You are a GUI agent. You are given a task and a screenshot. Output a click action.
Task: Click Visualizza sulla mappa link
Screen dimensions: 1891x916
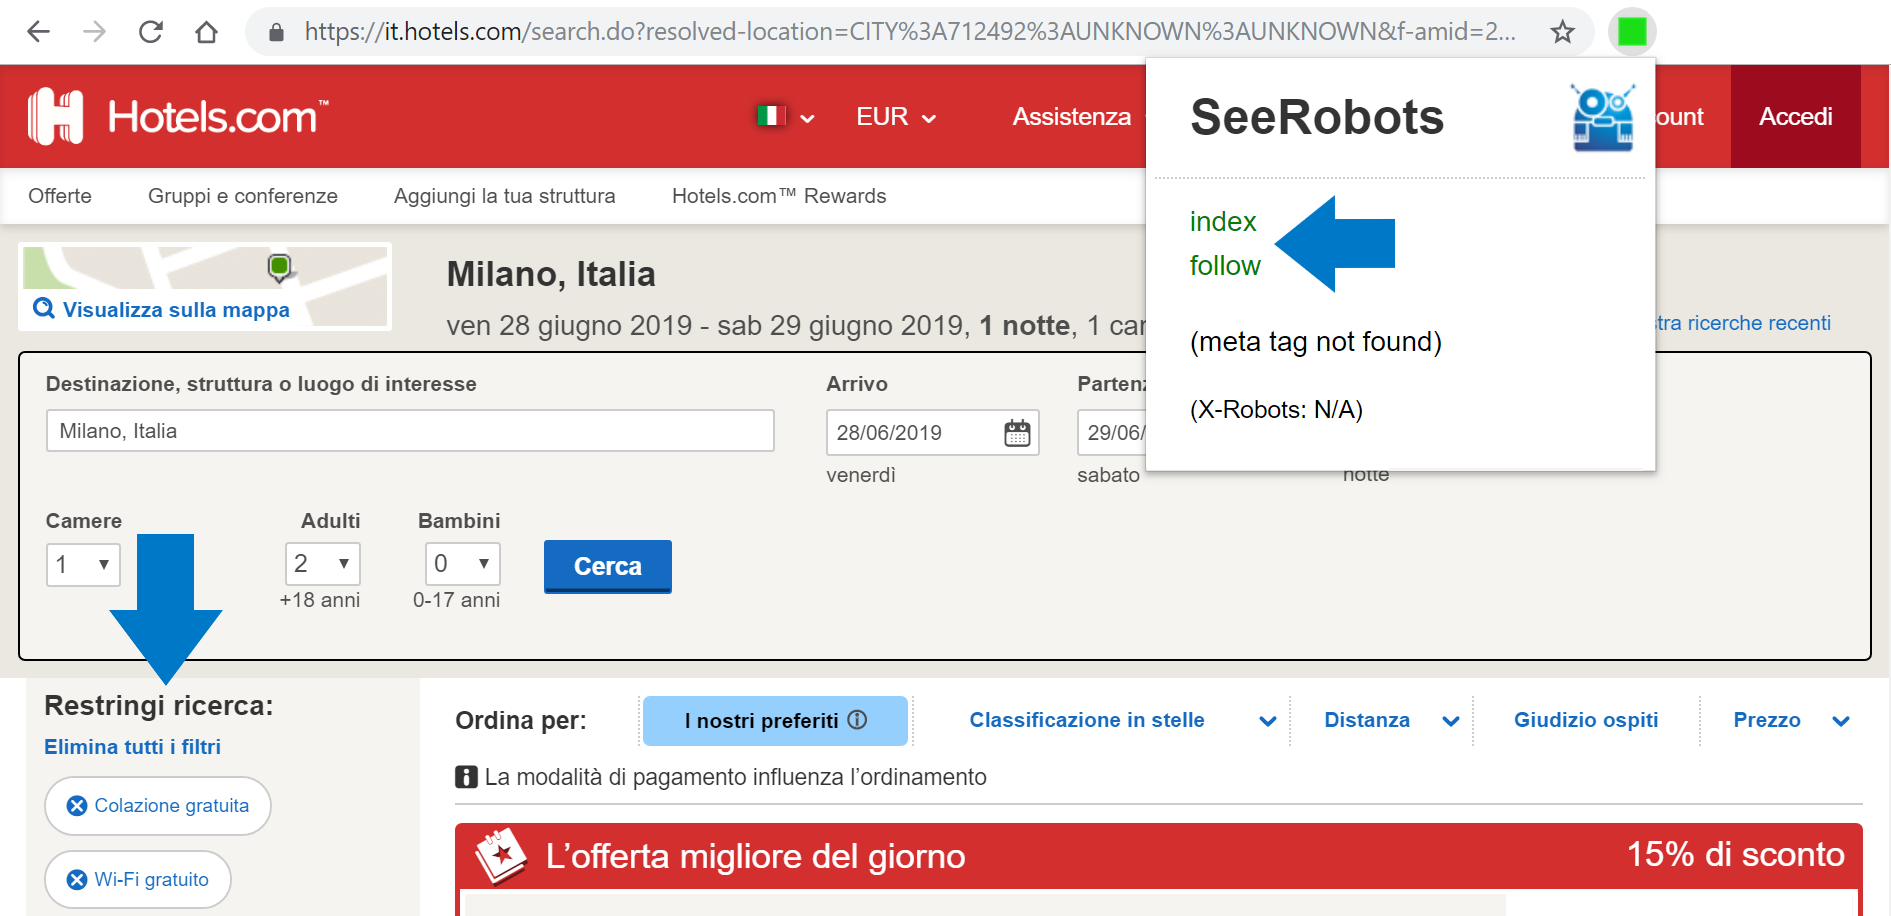pyautogui.click(x=176, y=310)
